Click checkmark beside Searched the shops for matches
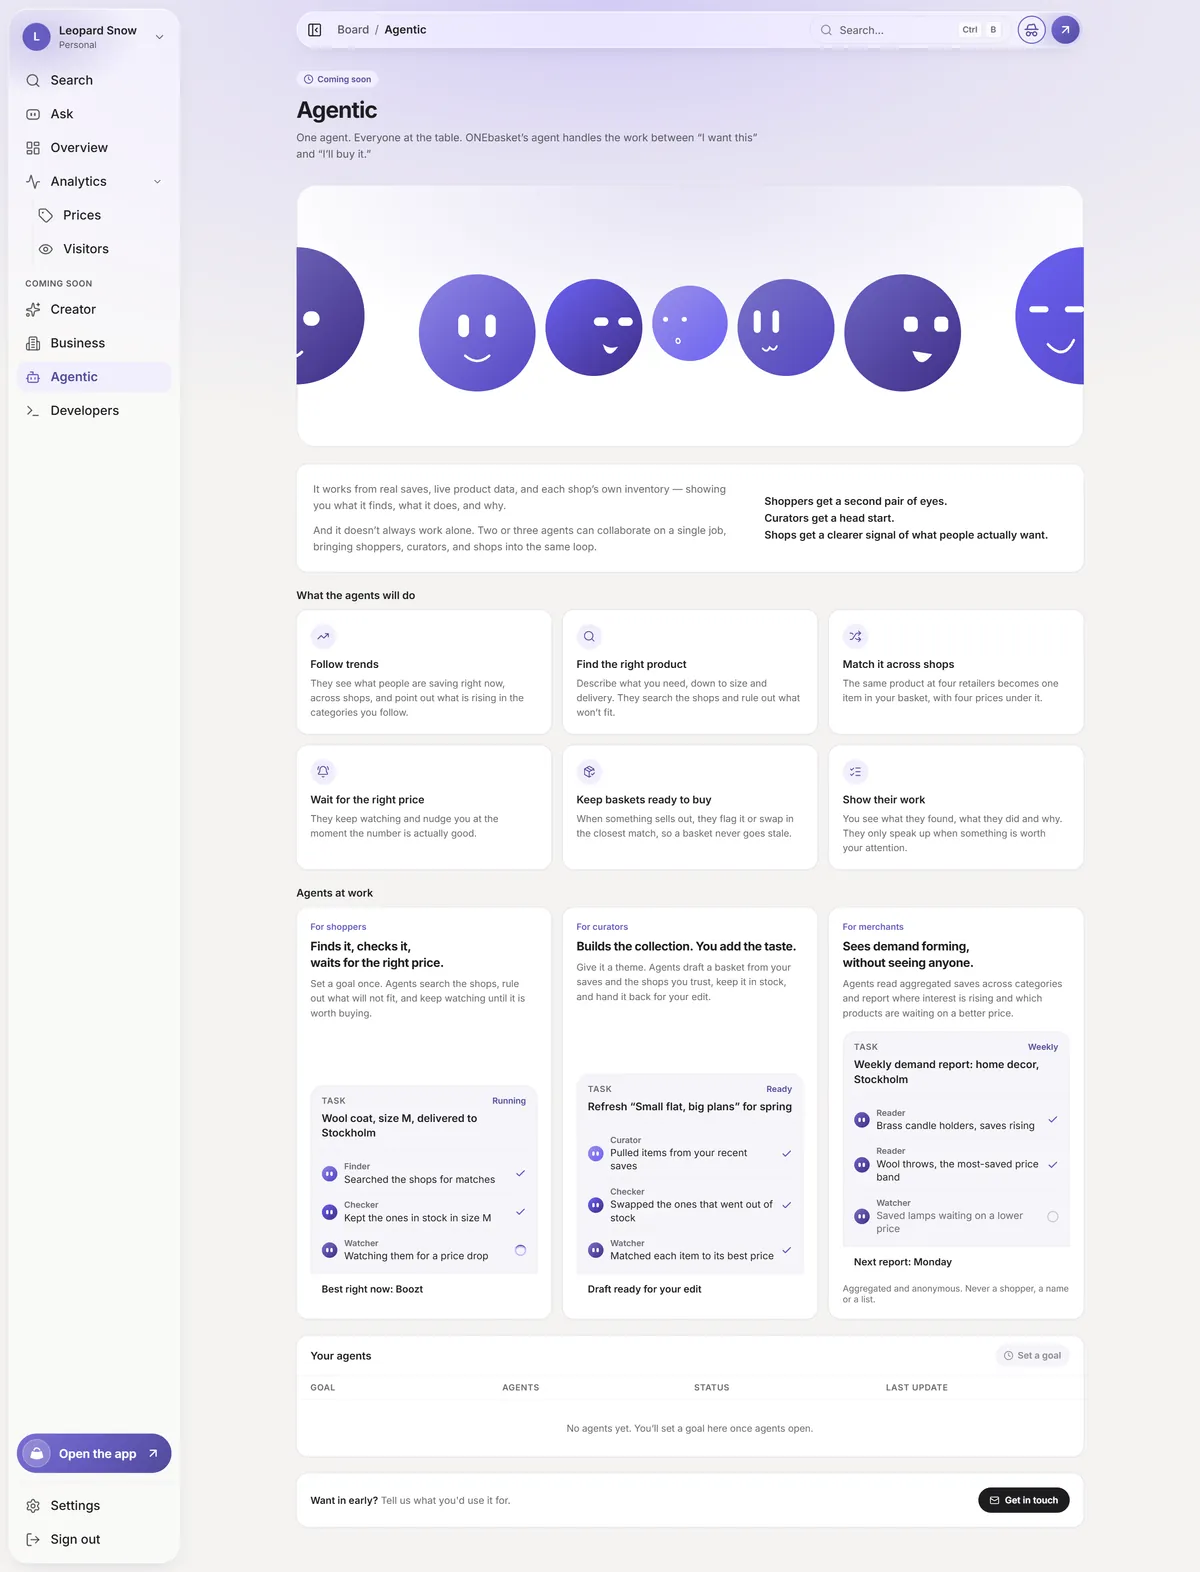 tap(520, 1173)
